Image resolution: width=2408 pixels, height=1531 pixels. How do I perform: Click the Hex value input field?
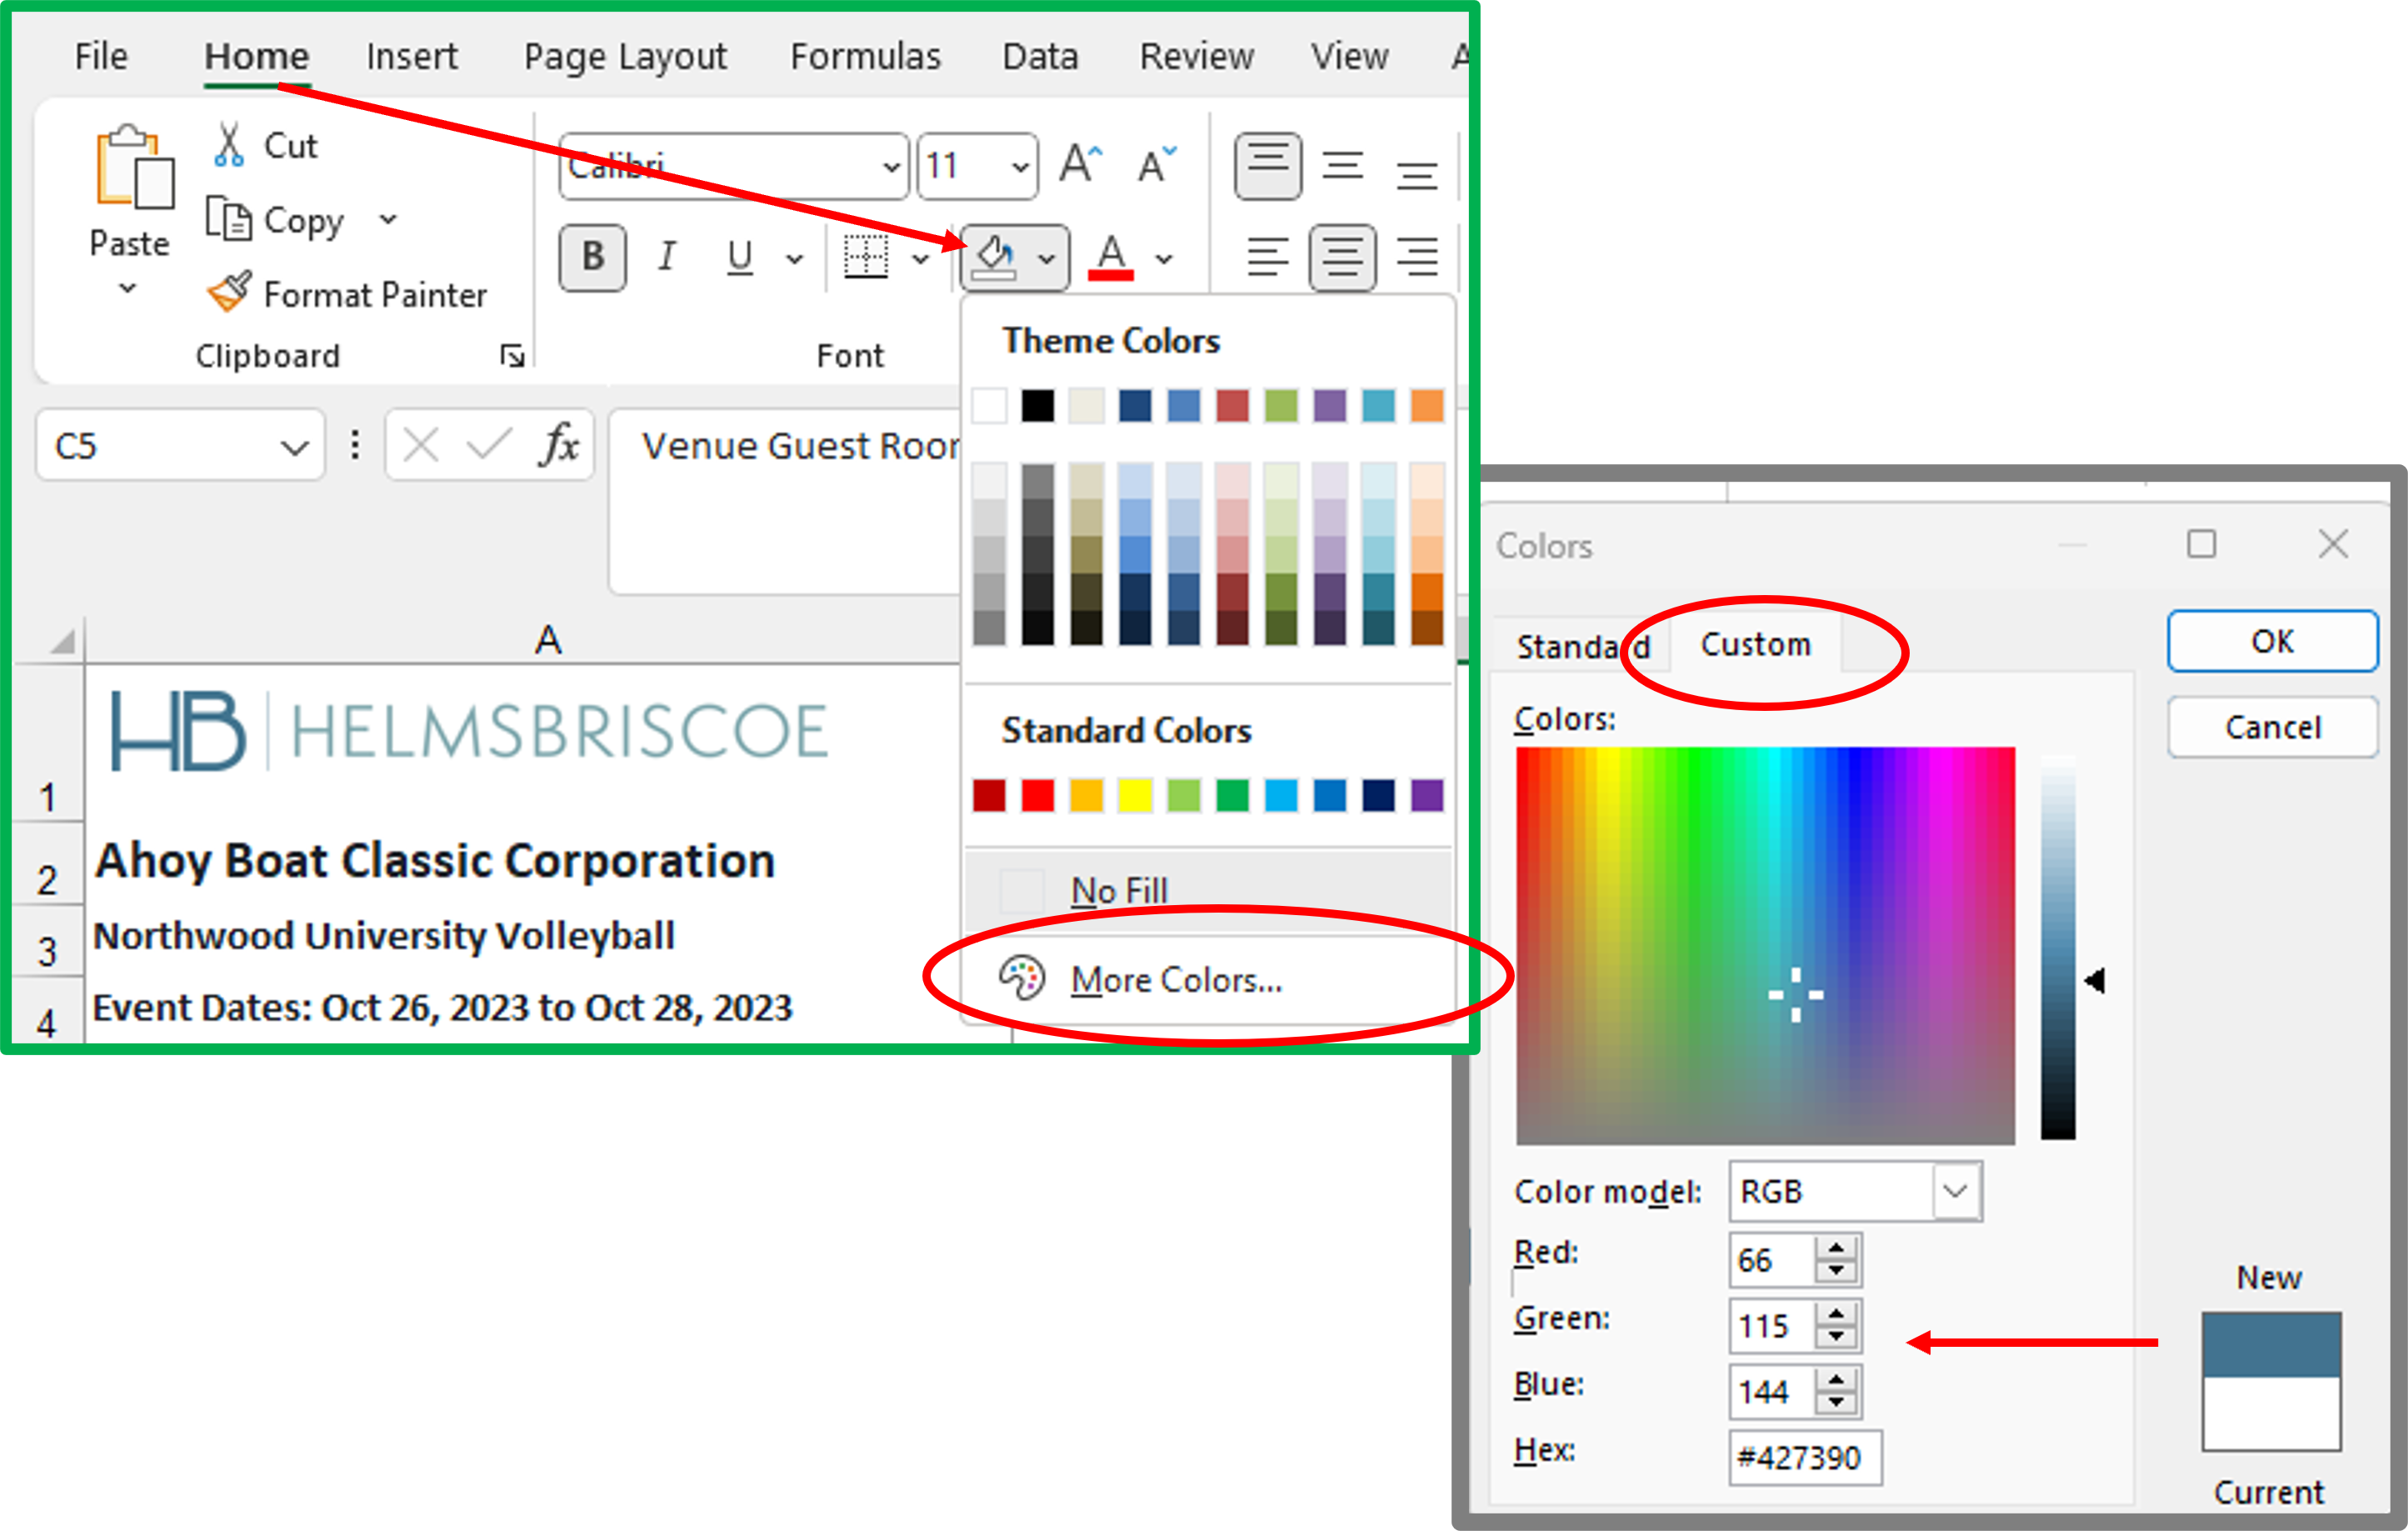pos(1804,1458)
